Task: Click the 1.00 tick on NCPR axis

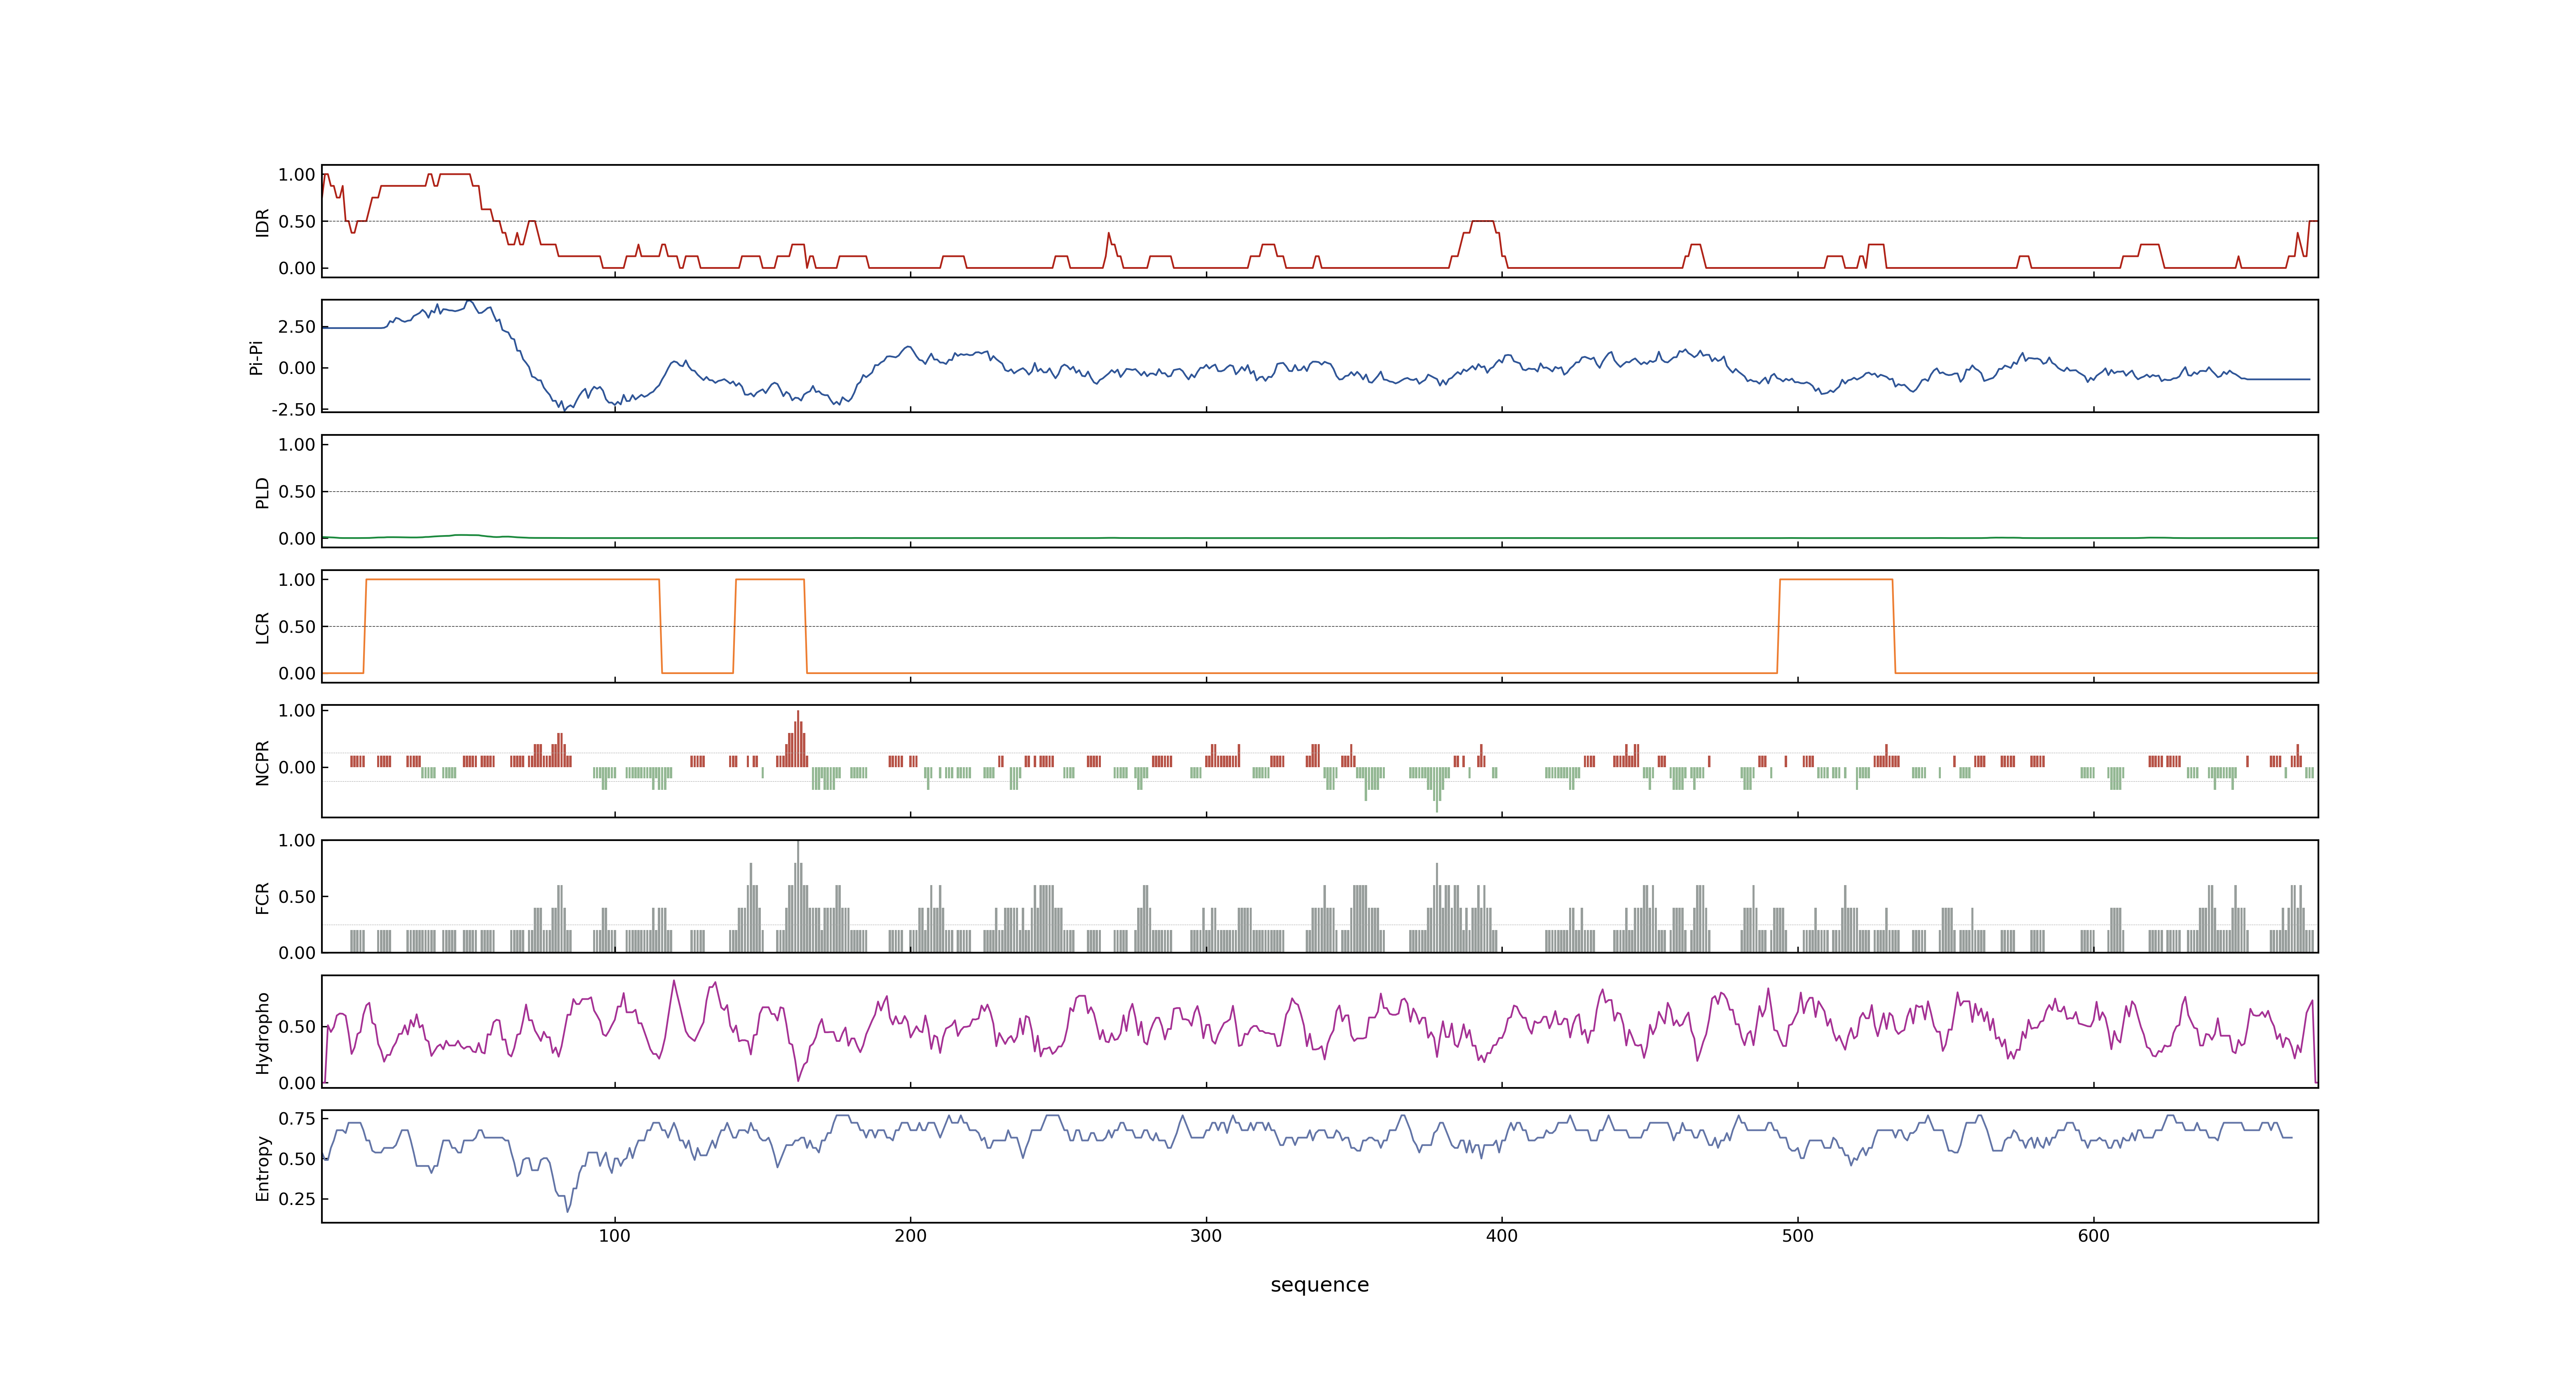Action: (x=297, y=711)
